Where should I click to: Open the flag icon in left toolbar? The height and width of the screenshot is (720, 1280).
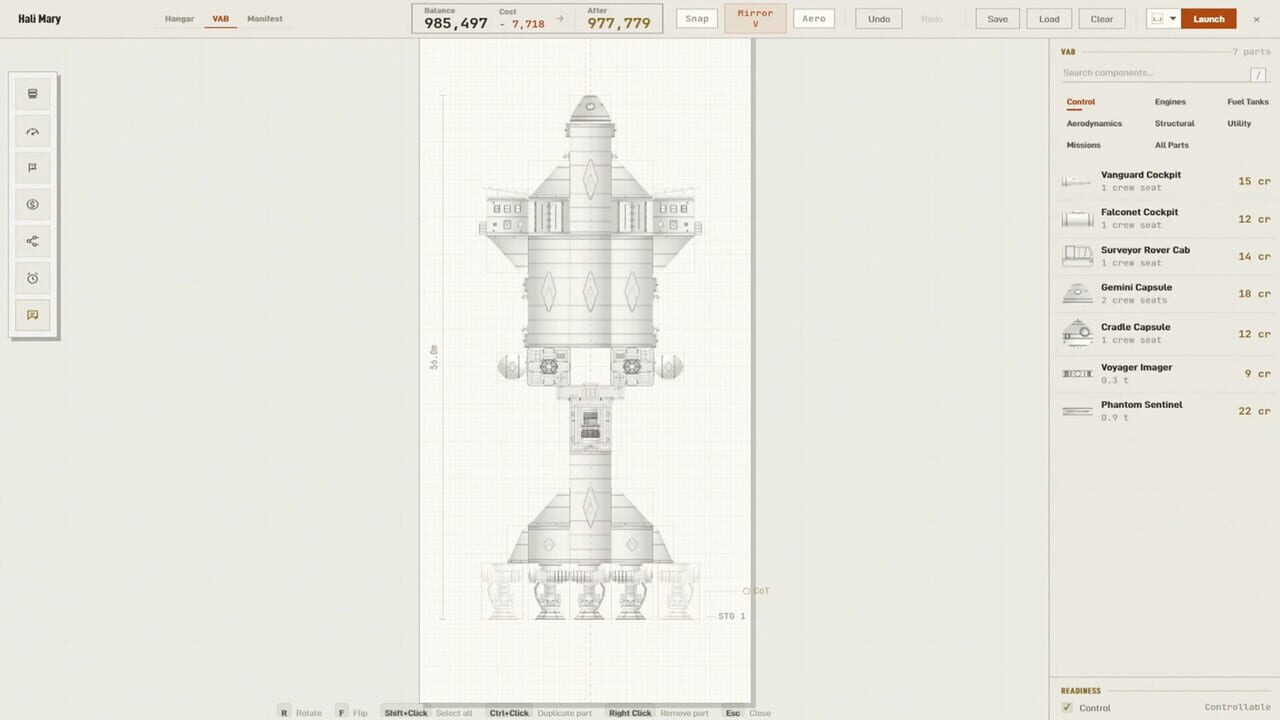pyautogui.click(x=32, y=168)
